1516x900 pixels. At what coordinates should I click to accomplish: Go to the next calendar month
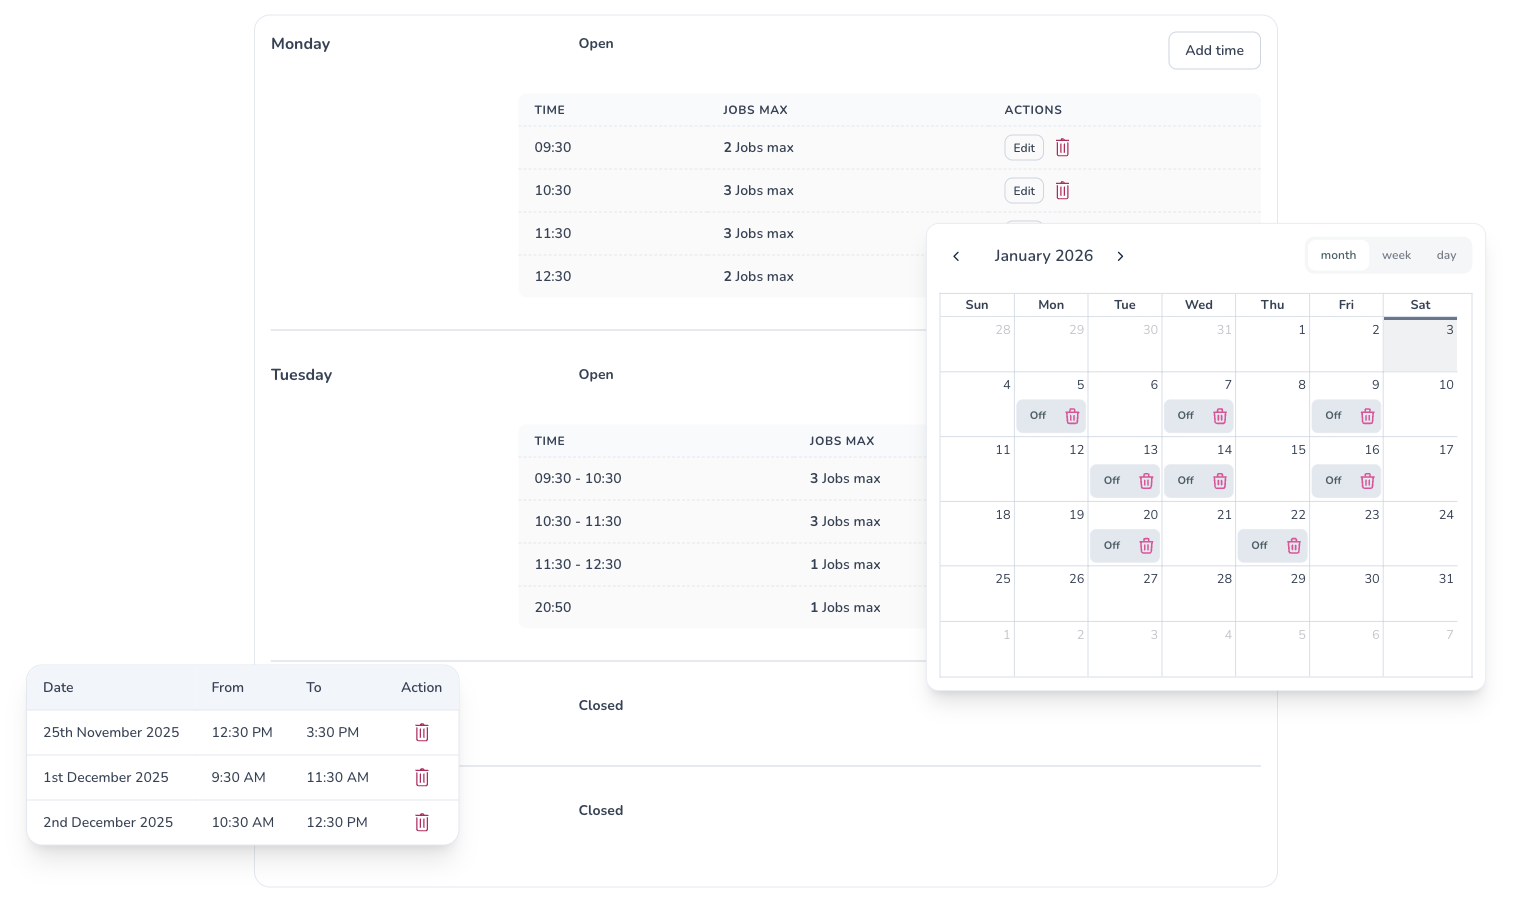coord(1120,257)
